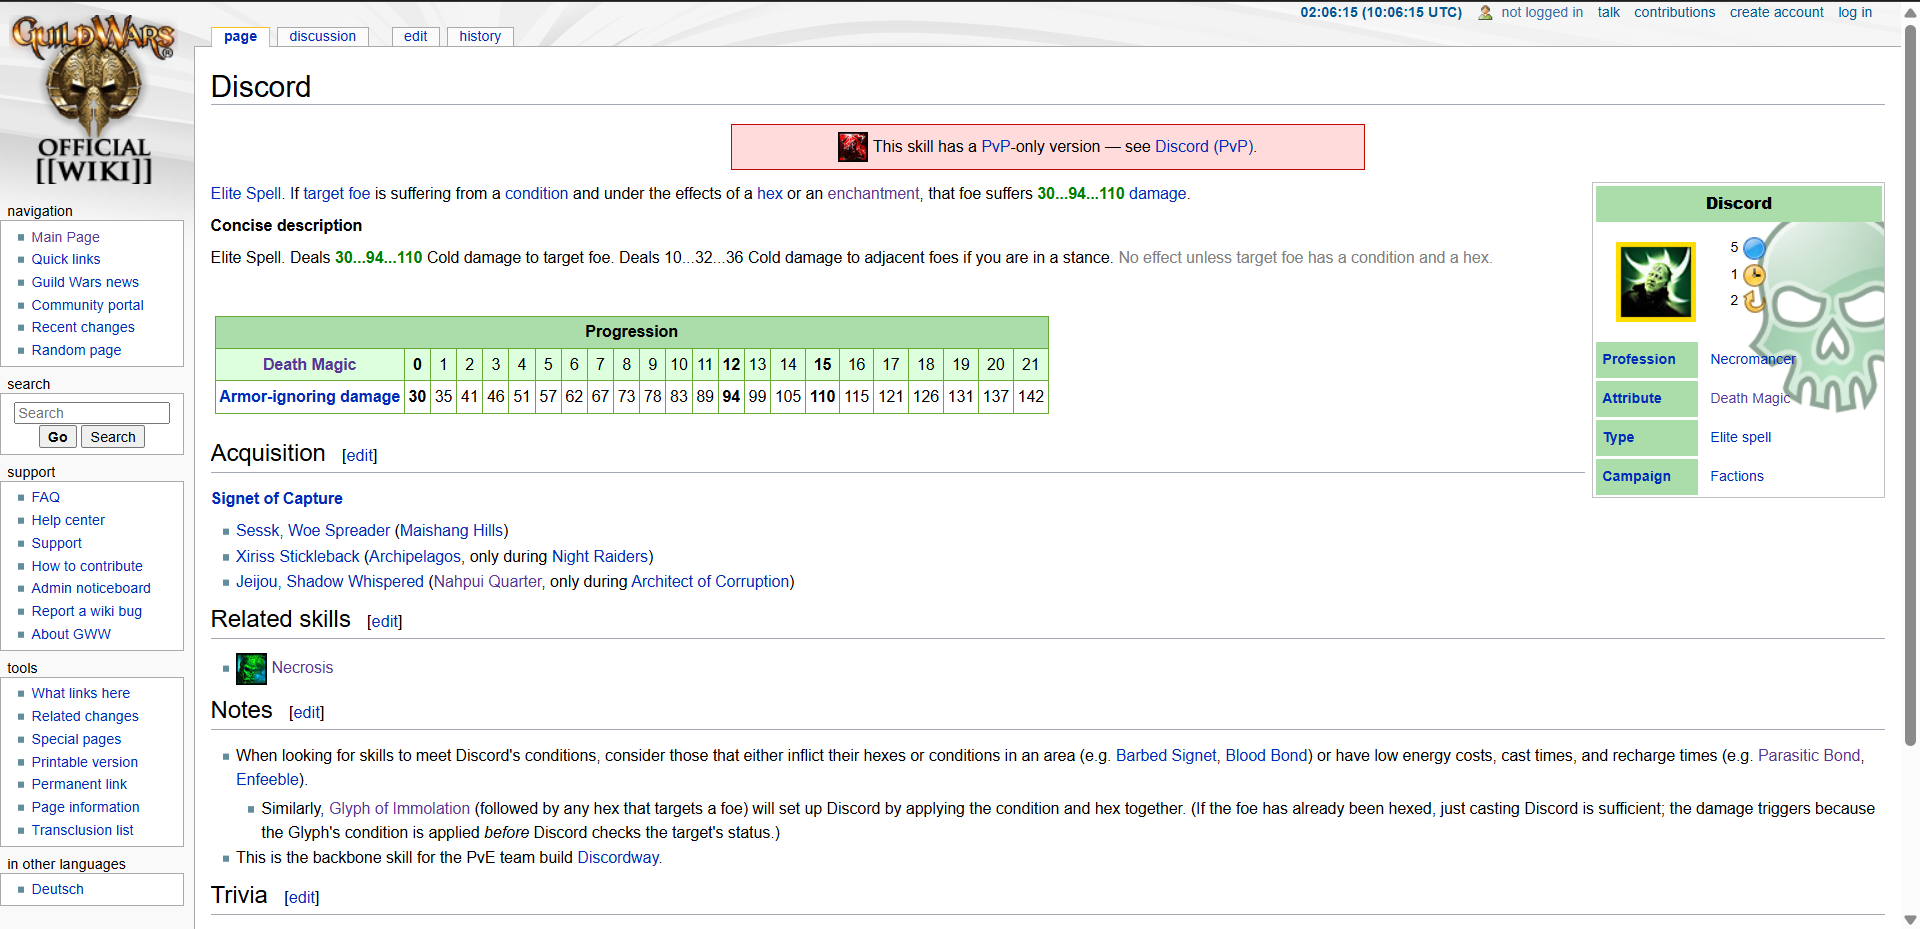Click the log in link
Screen dimensions: 1920x929
coord(1855,12)
